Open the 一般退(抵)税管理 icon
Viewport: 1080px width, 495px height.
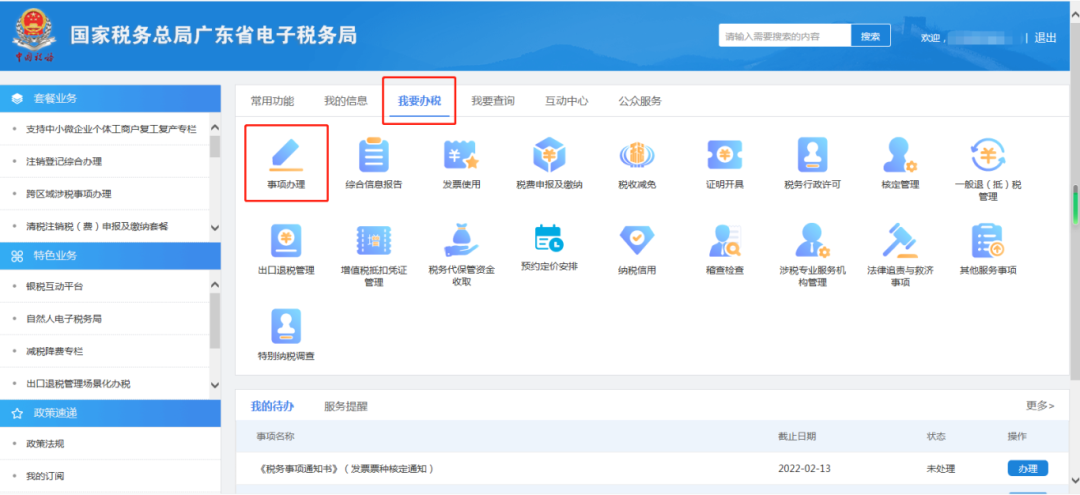(988, 154)
